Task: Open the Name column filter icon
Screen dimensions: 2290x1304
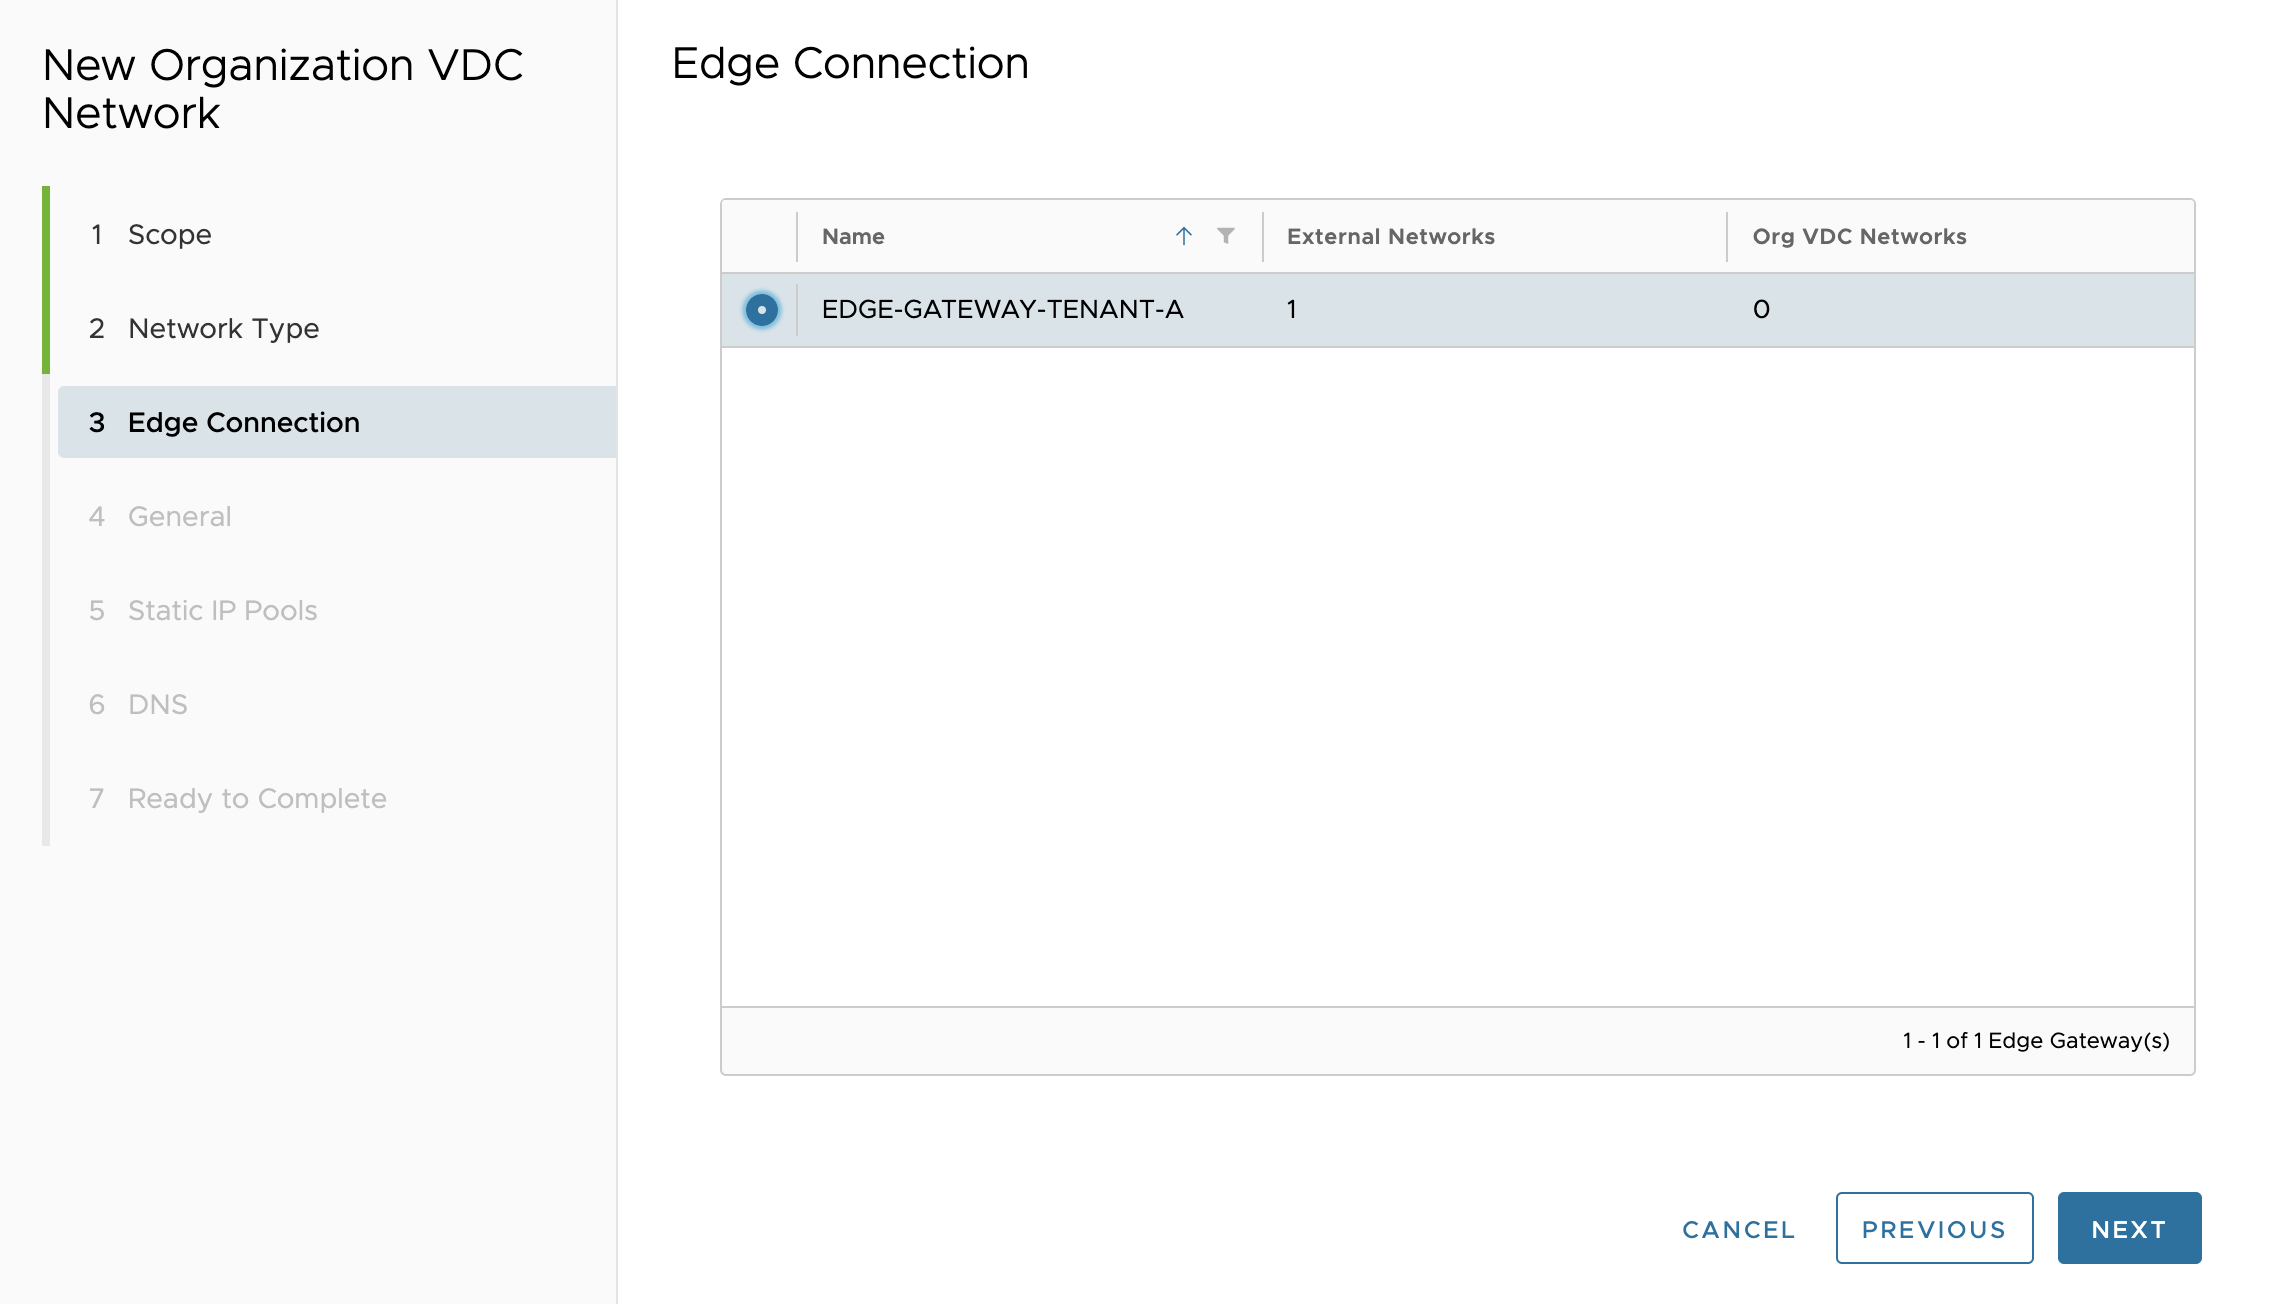Action: coord(1225,236)
